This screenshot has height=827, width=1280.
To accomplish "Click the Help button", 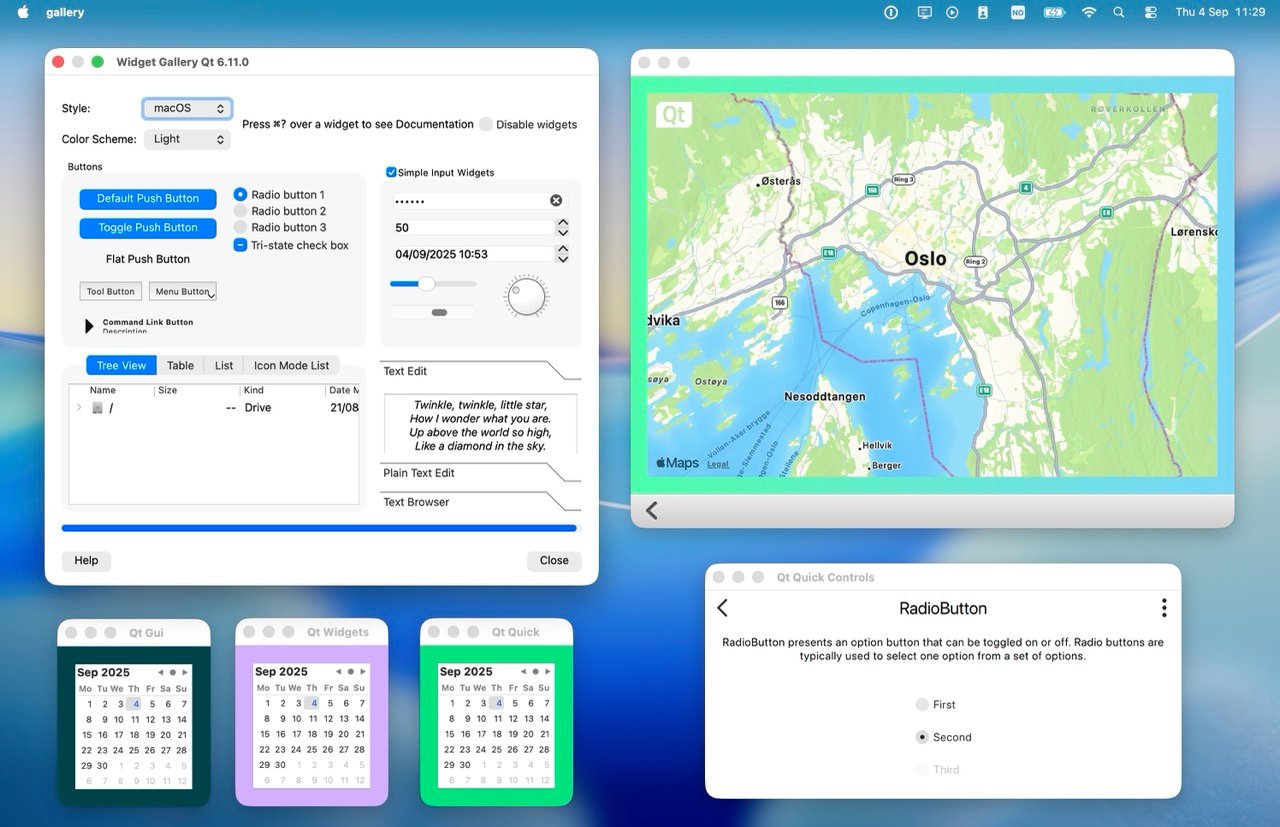I will (86, 561).
